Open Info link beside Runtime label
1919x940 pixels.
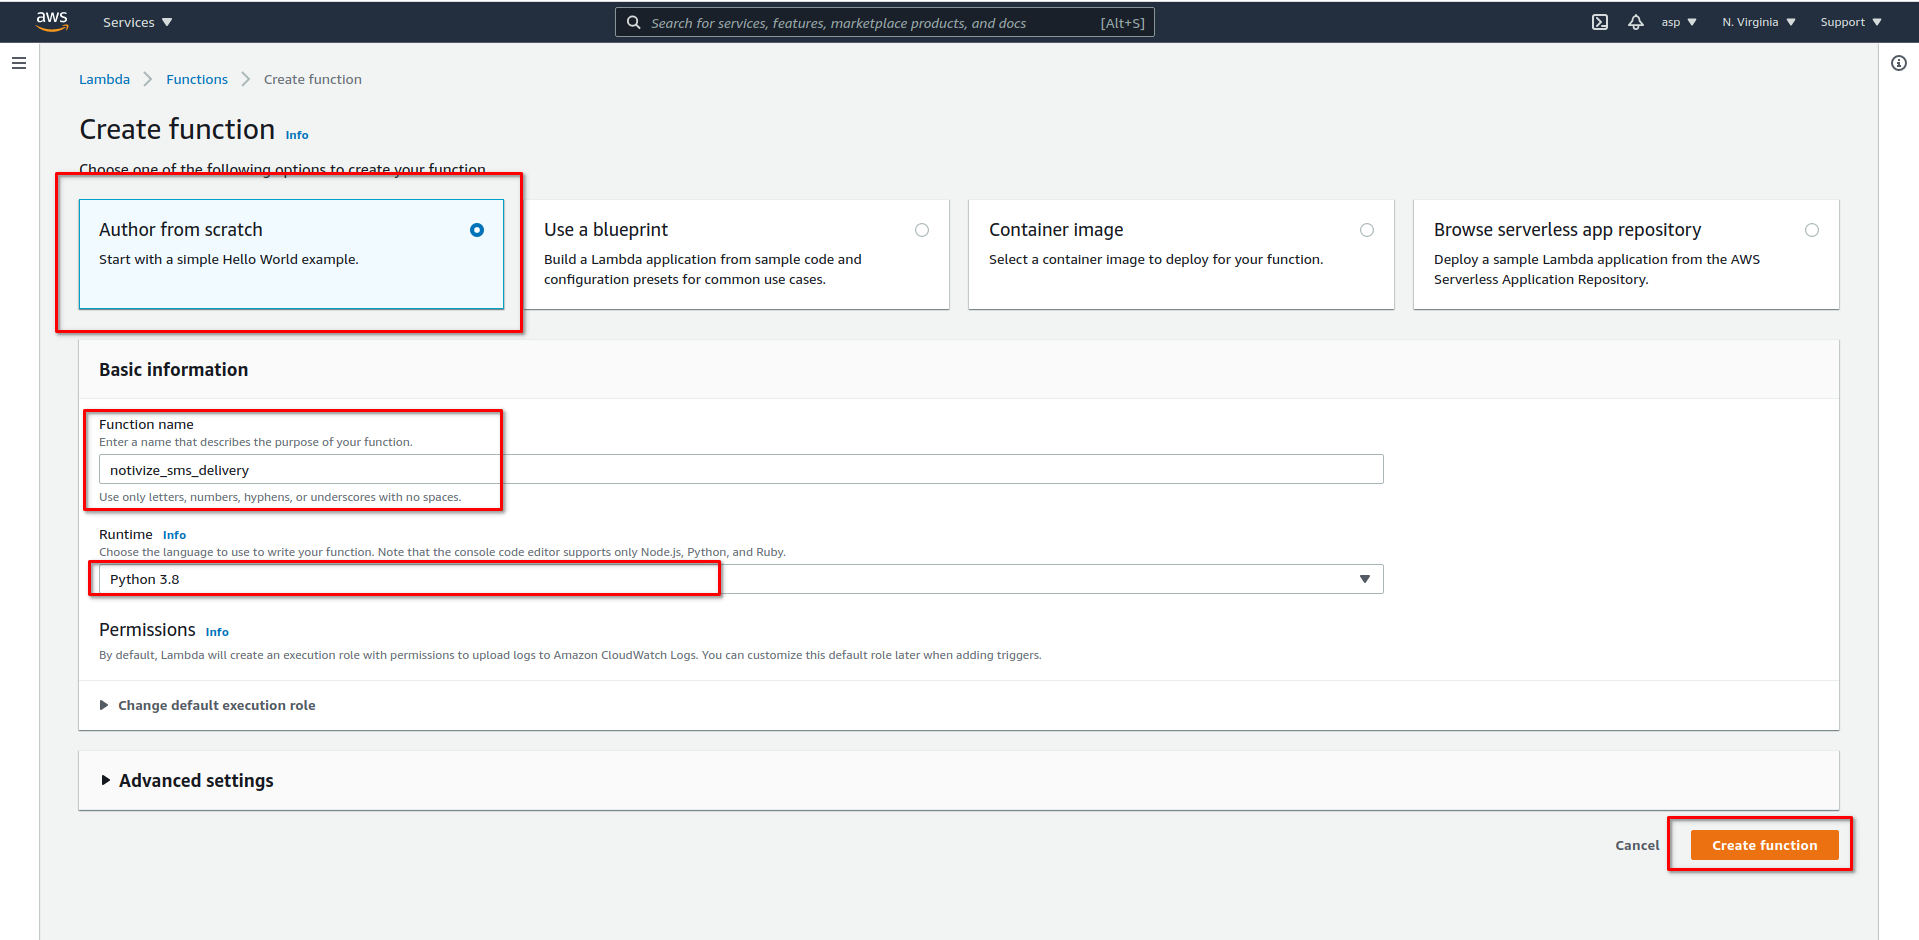[174, 535]
